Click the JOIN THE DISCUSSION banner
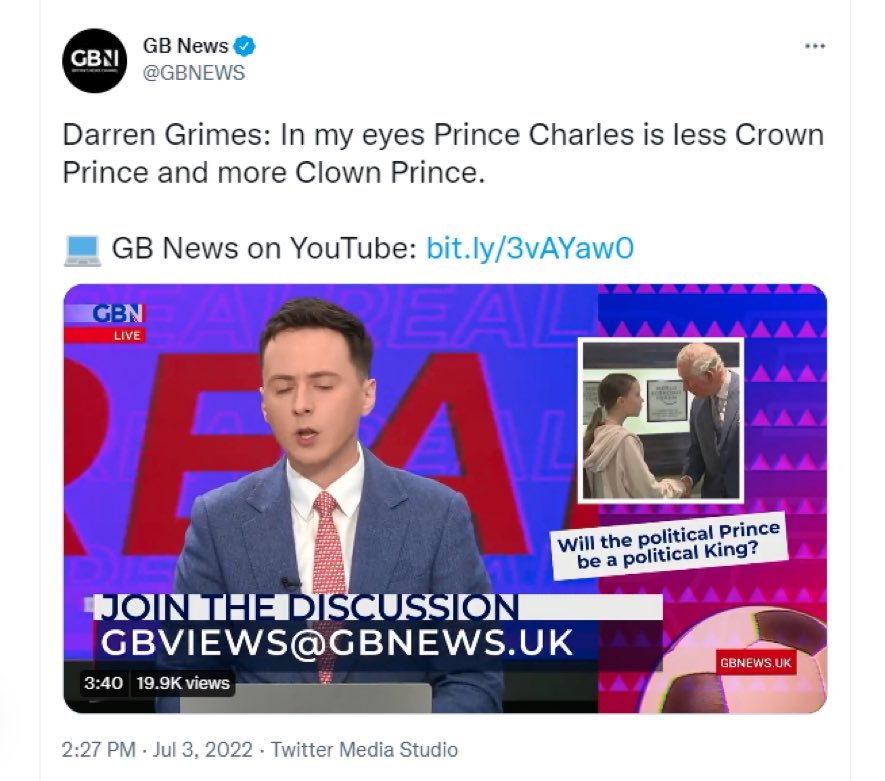 [x=378, y=607]
